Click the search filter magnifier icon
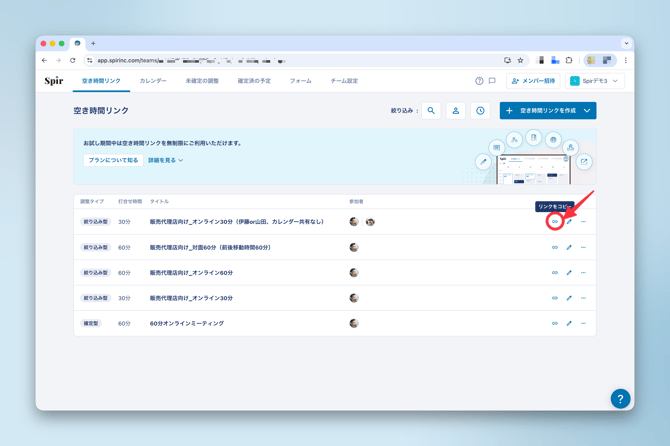 (431, 111)
